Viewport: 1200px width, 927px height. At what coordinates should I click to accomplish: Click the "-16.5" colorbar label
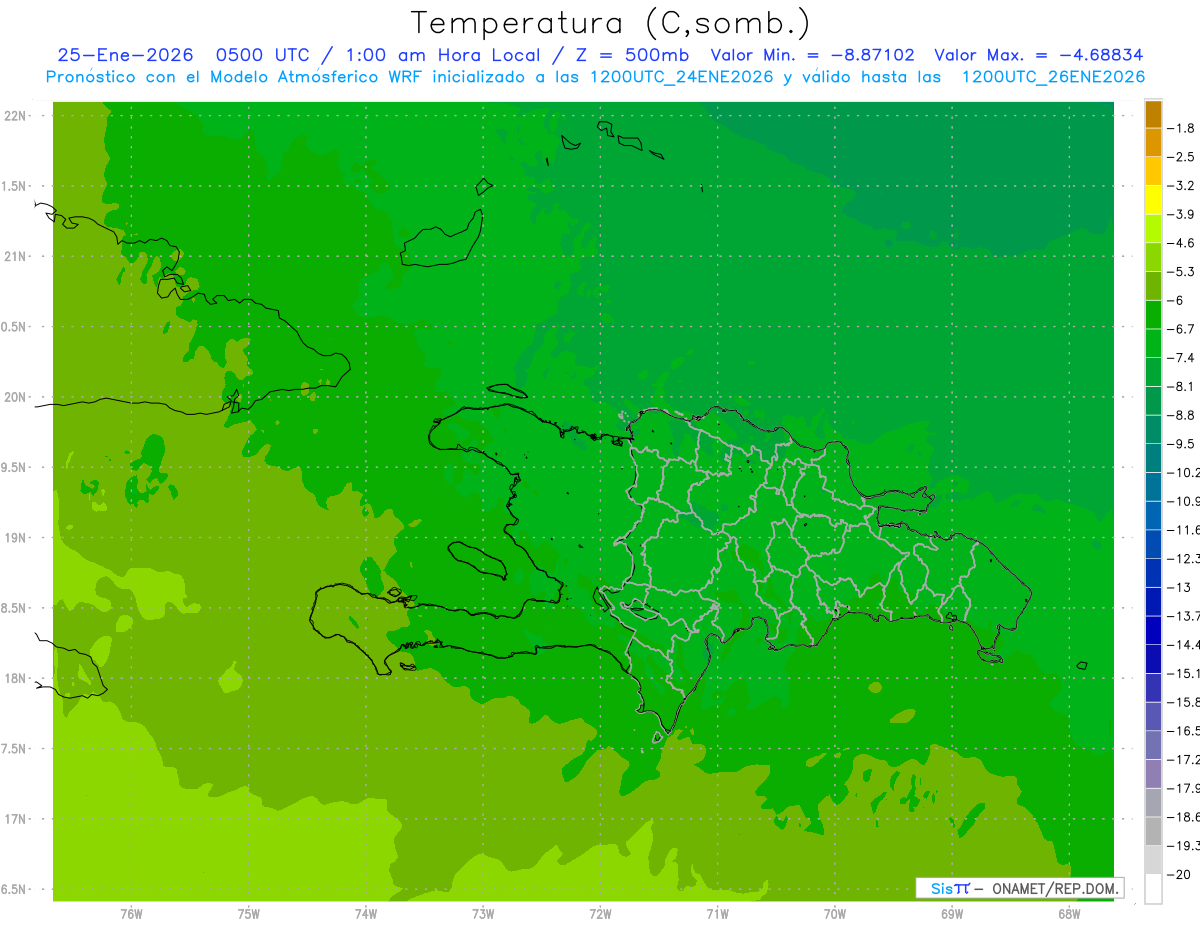(x=1184, y=731)
